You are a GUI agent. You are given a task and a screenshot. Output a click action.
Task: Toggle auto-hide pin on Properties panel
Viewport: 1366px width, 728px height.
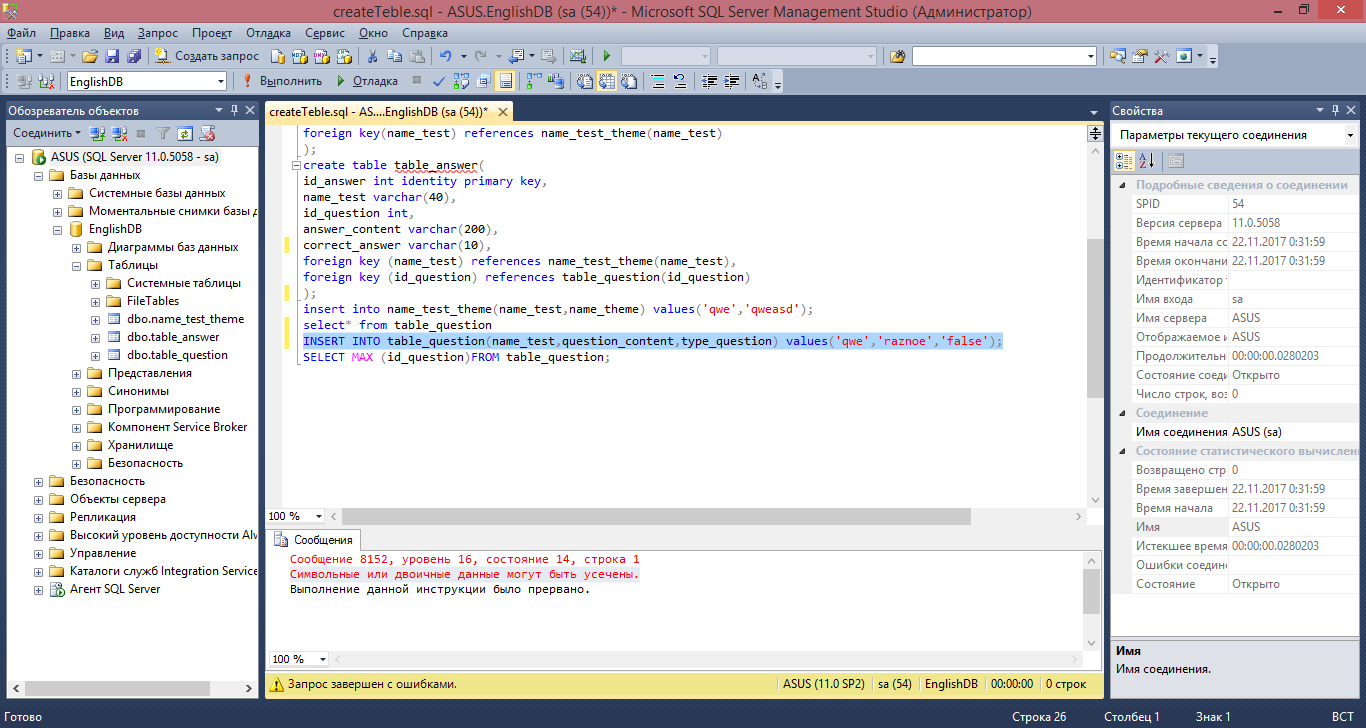[1335, 110]
